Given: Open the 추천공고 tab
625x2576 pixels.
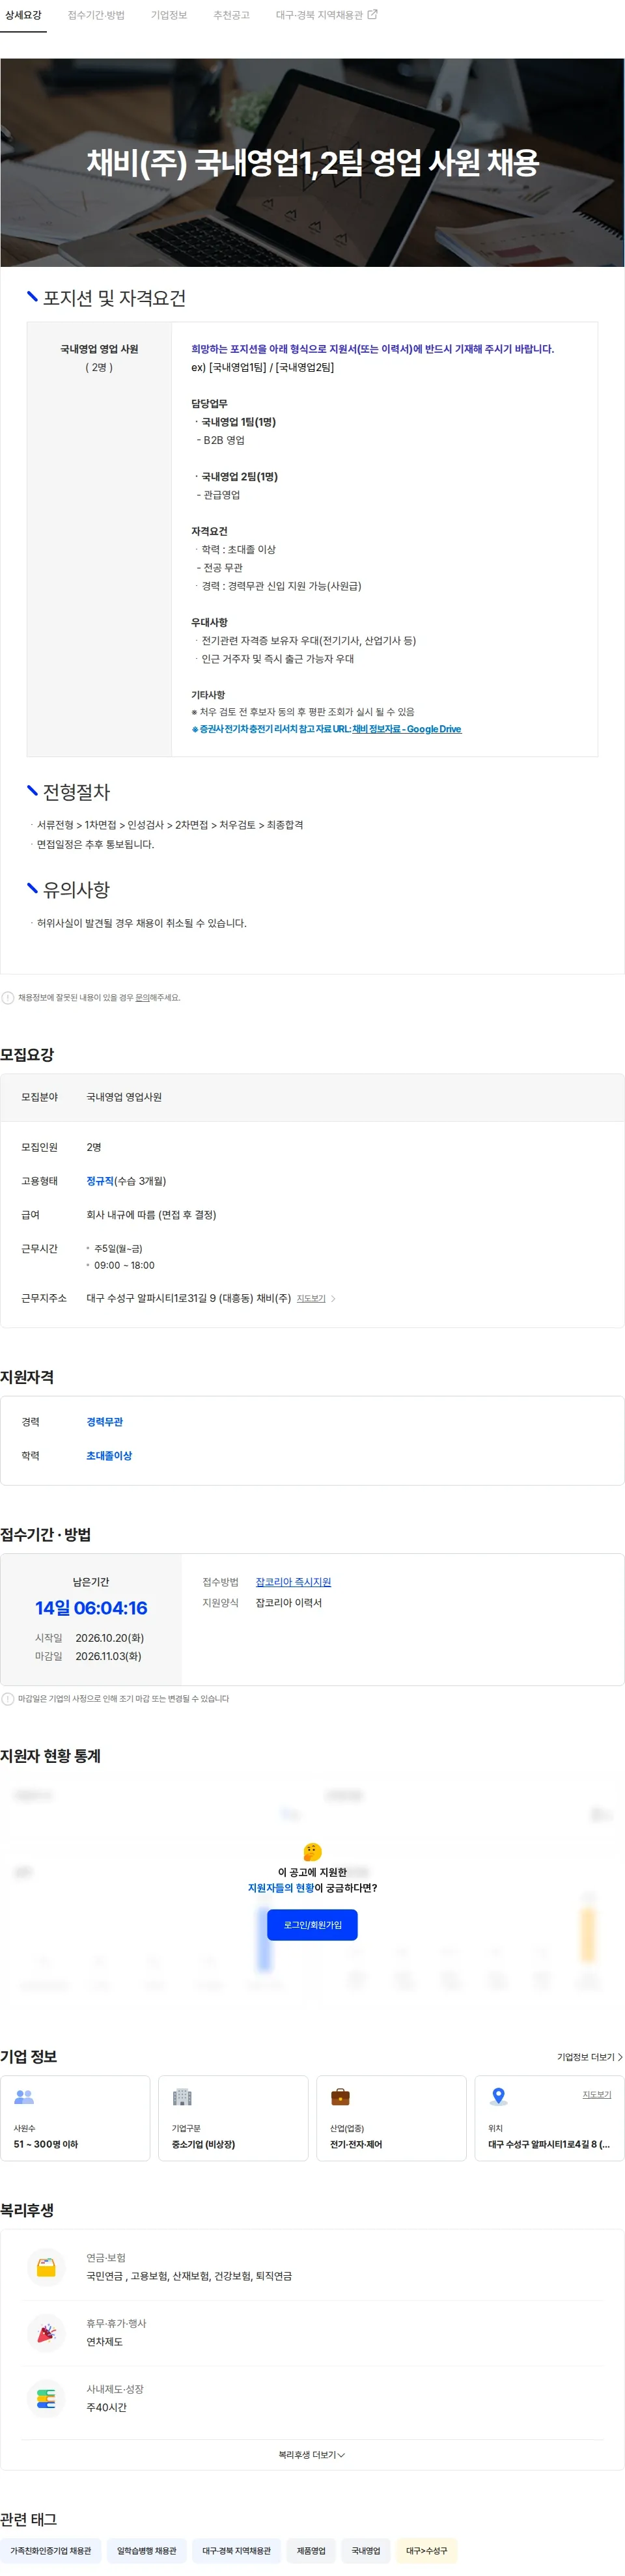Looking at the screenshot, I should tap(231, 16).
